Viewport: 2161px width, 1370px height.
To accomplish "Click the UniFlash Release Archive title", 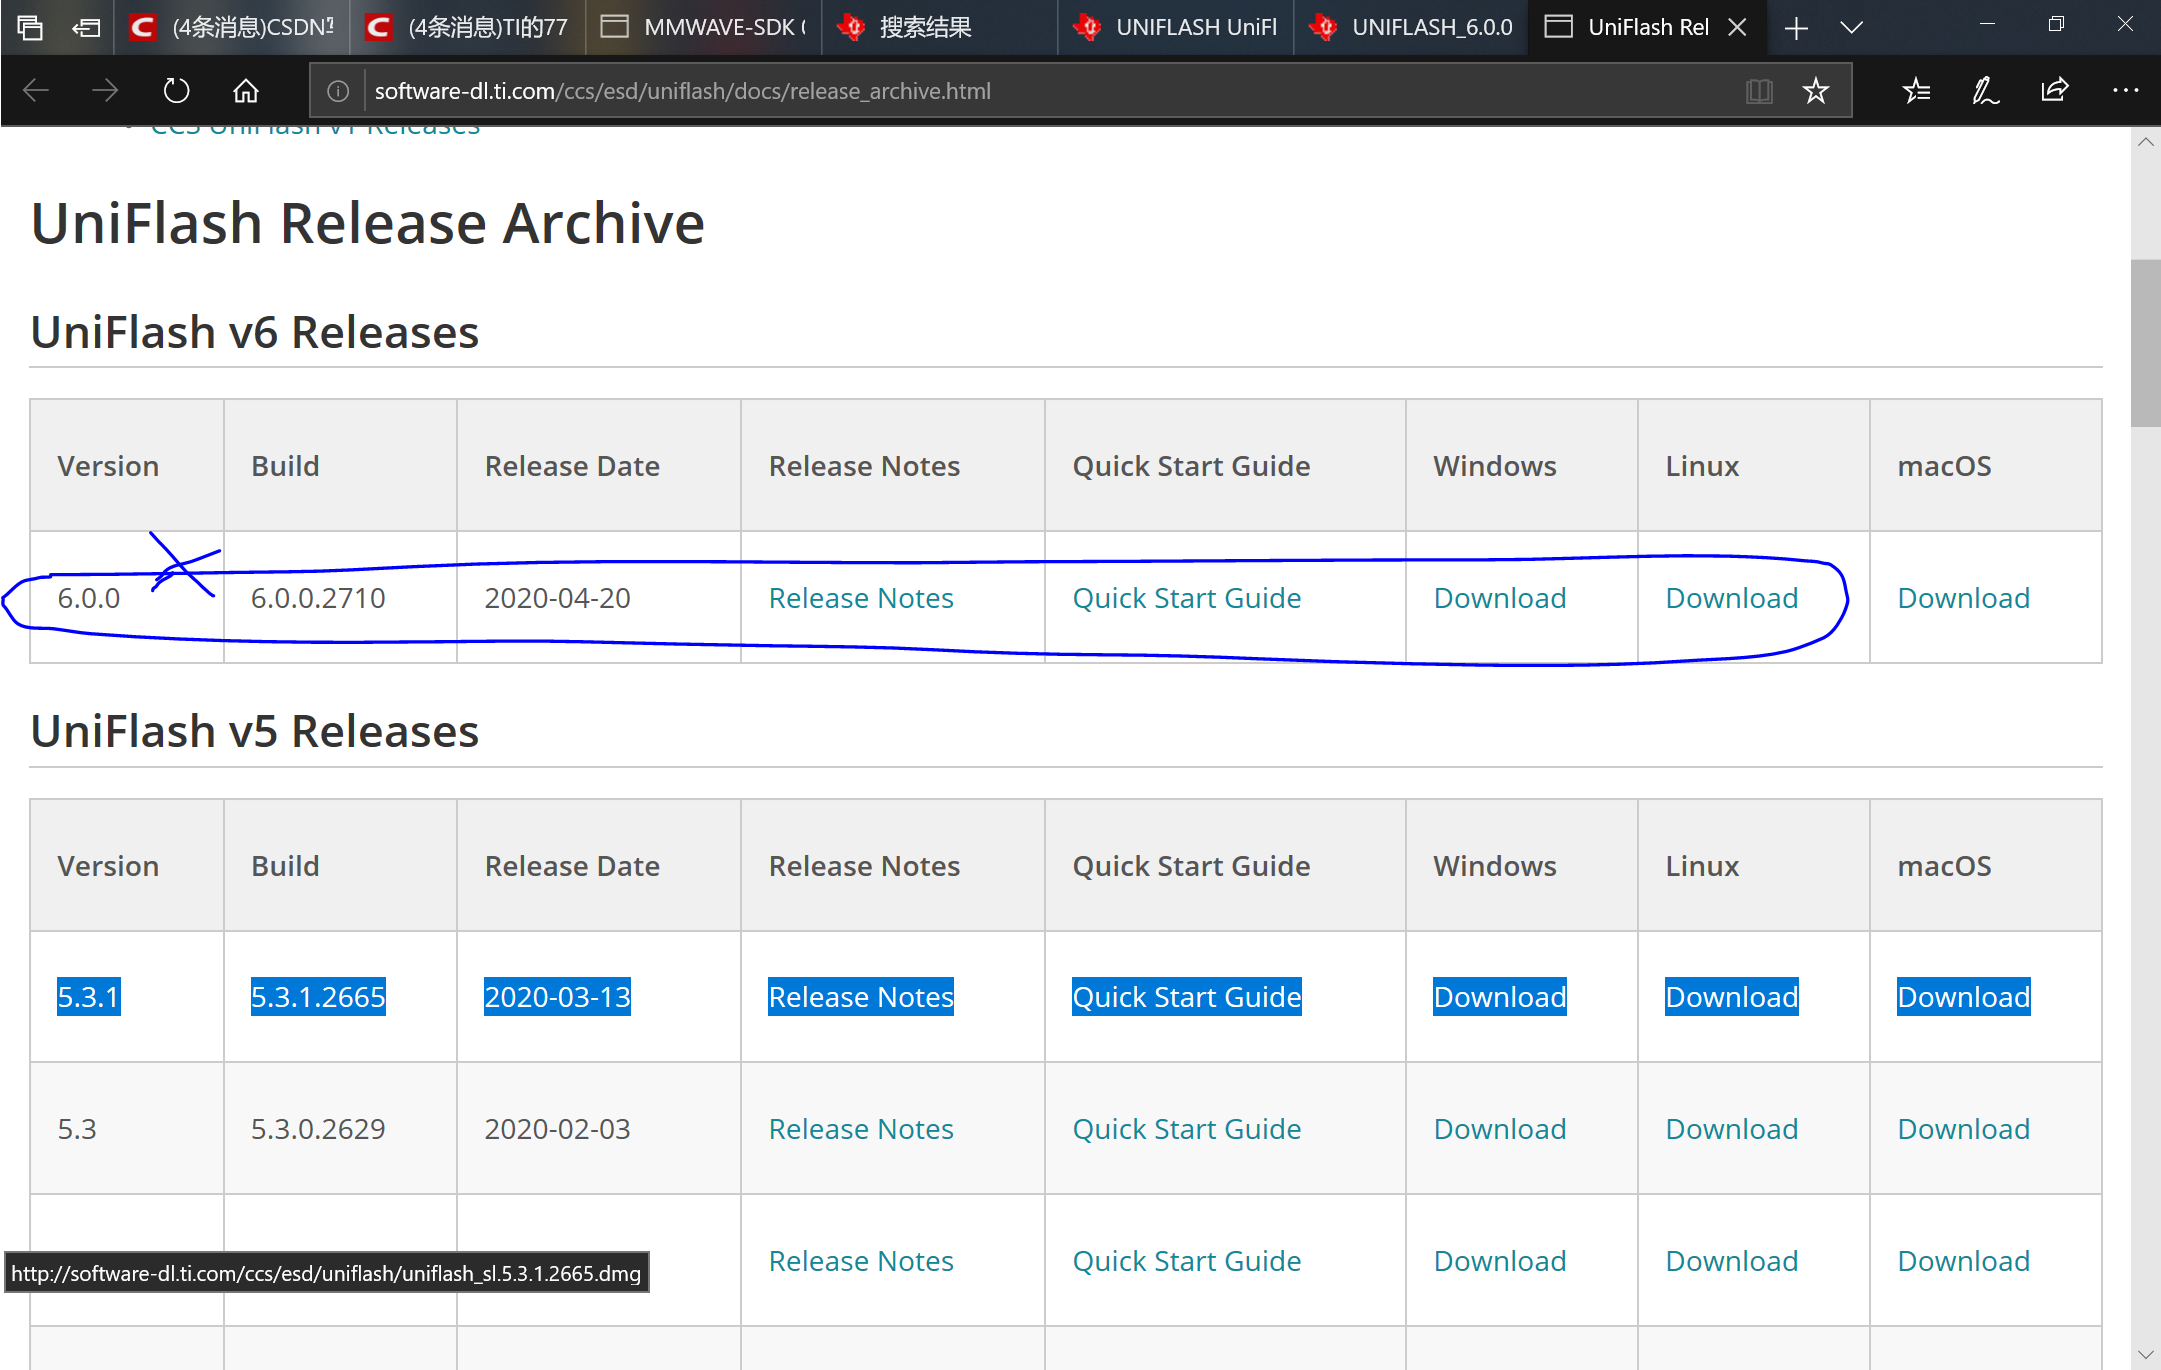I will (368, 222).
